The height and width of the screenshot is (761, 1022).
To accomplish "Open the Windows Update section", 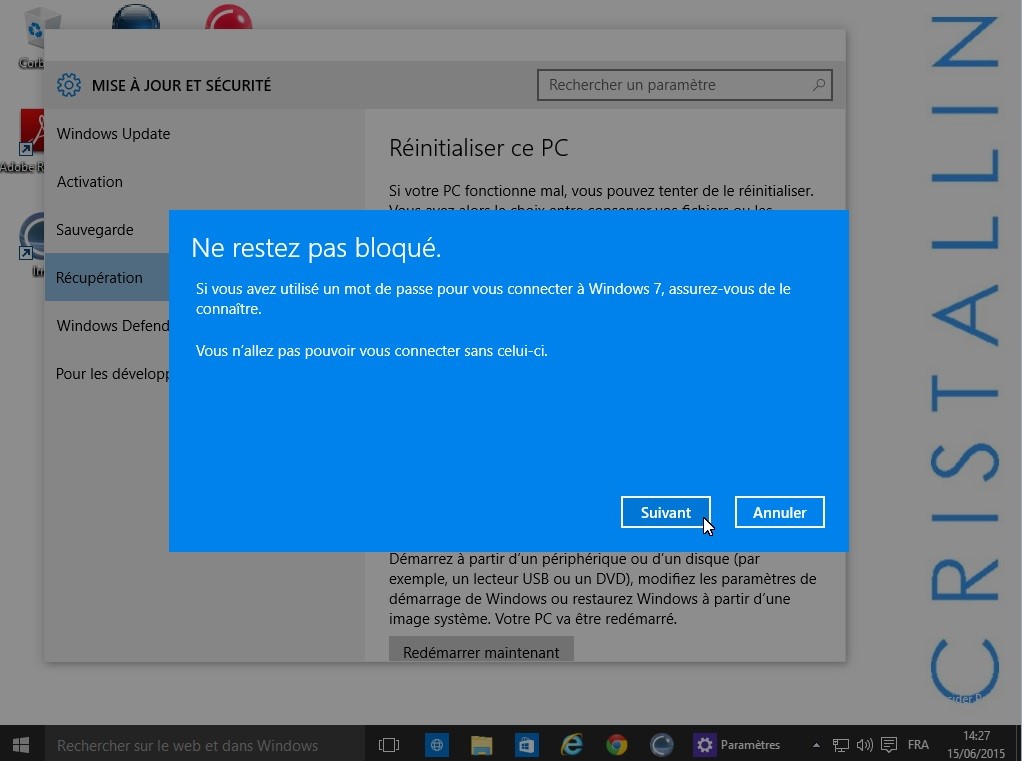I will pos(113,134).
